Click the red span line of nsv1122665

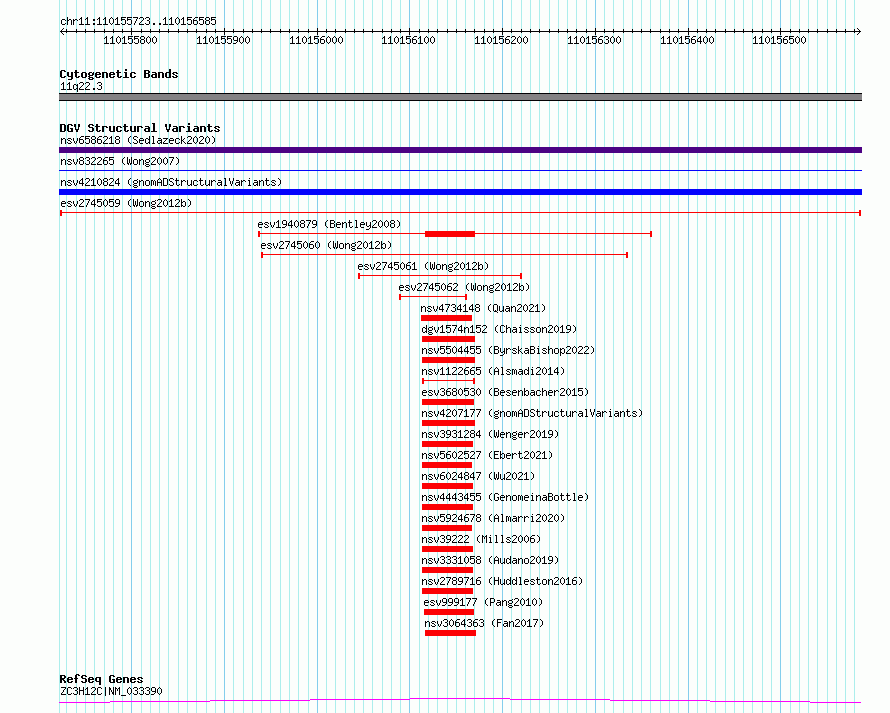pos(448,381)
